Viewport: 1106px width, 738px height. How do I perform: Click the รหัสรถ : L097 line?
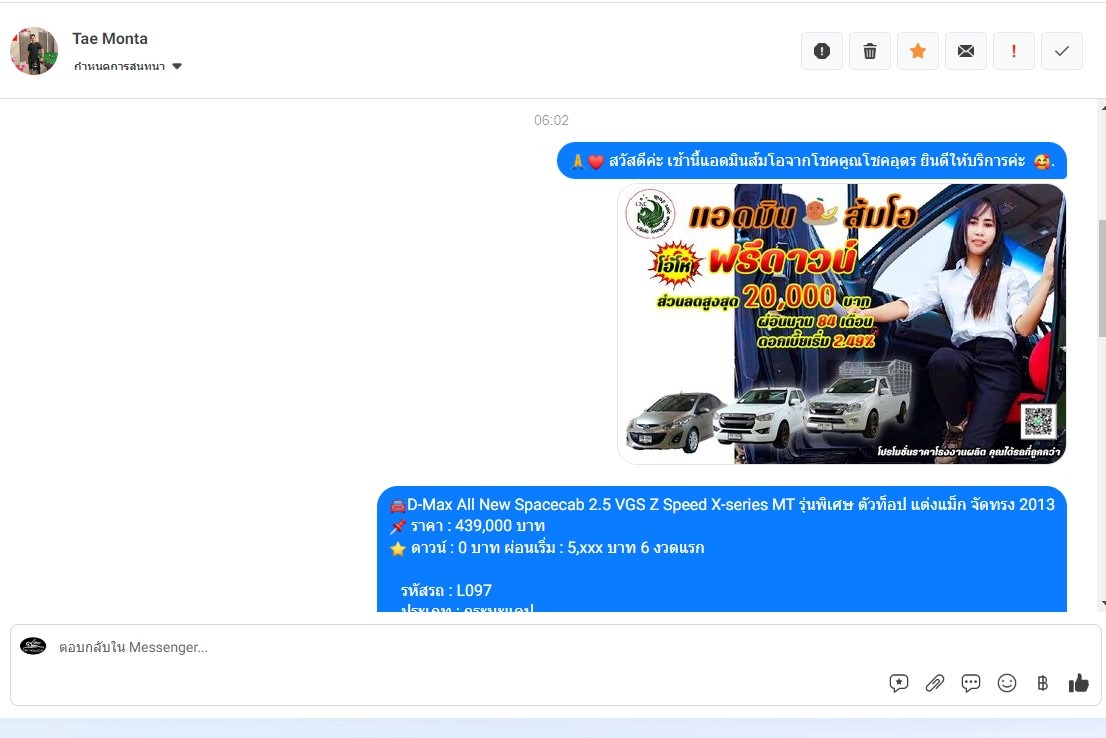coord(446,591)
